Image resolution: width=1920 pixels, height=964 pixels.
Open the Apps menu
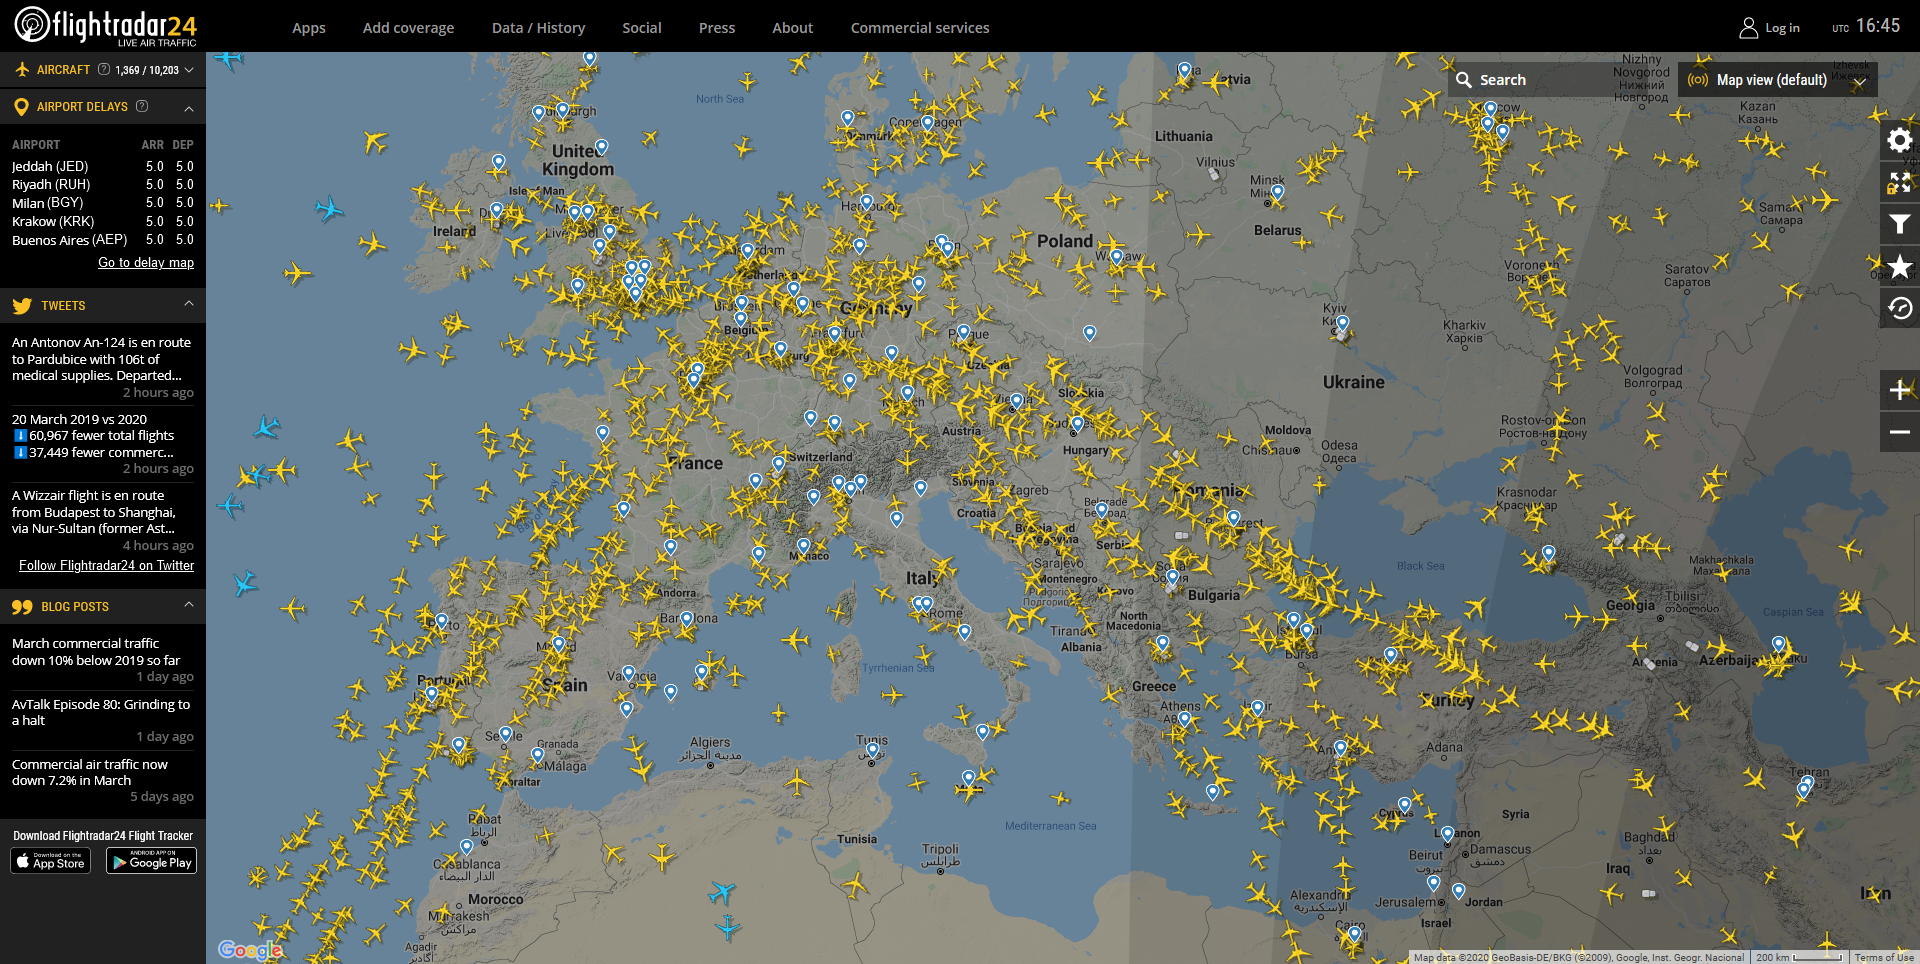pyautogui.click(x=309, y=28)
